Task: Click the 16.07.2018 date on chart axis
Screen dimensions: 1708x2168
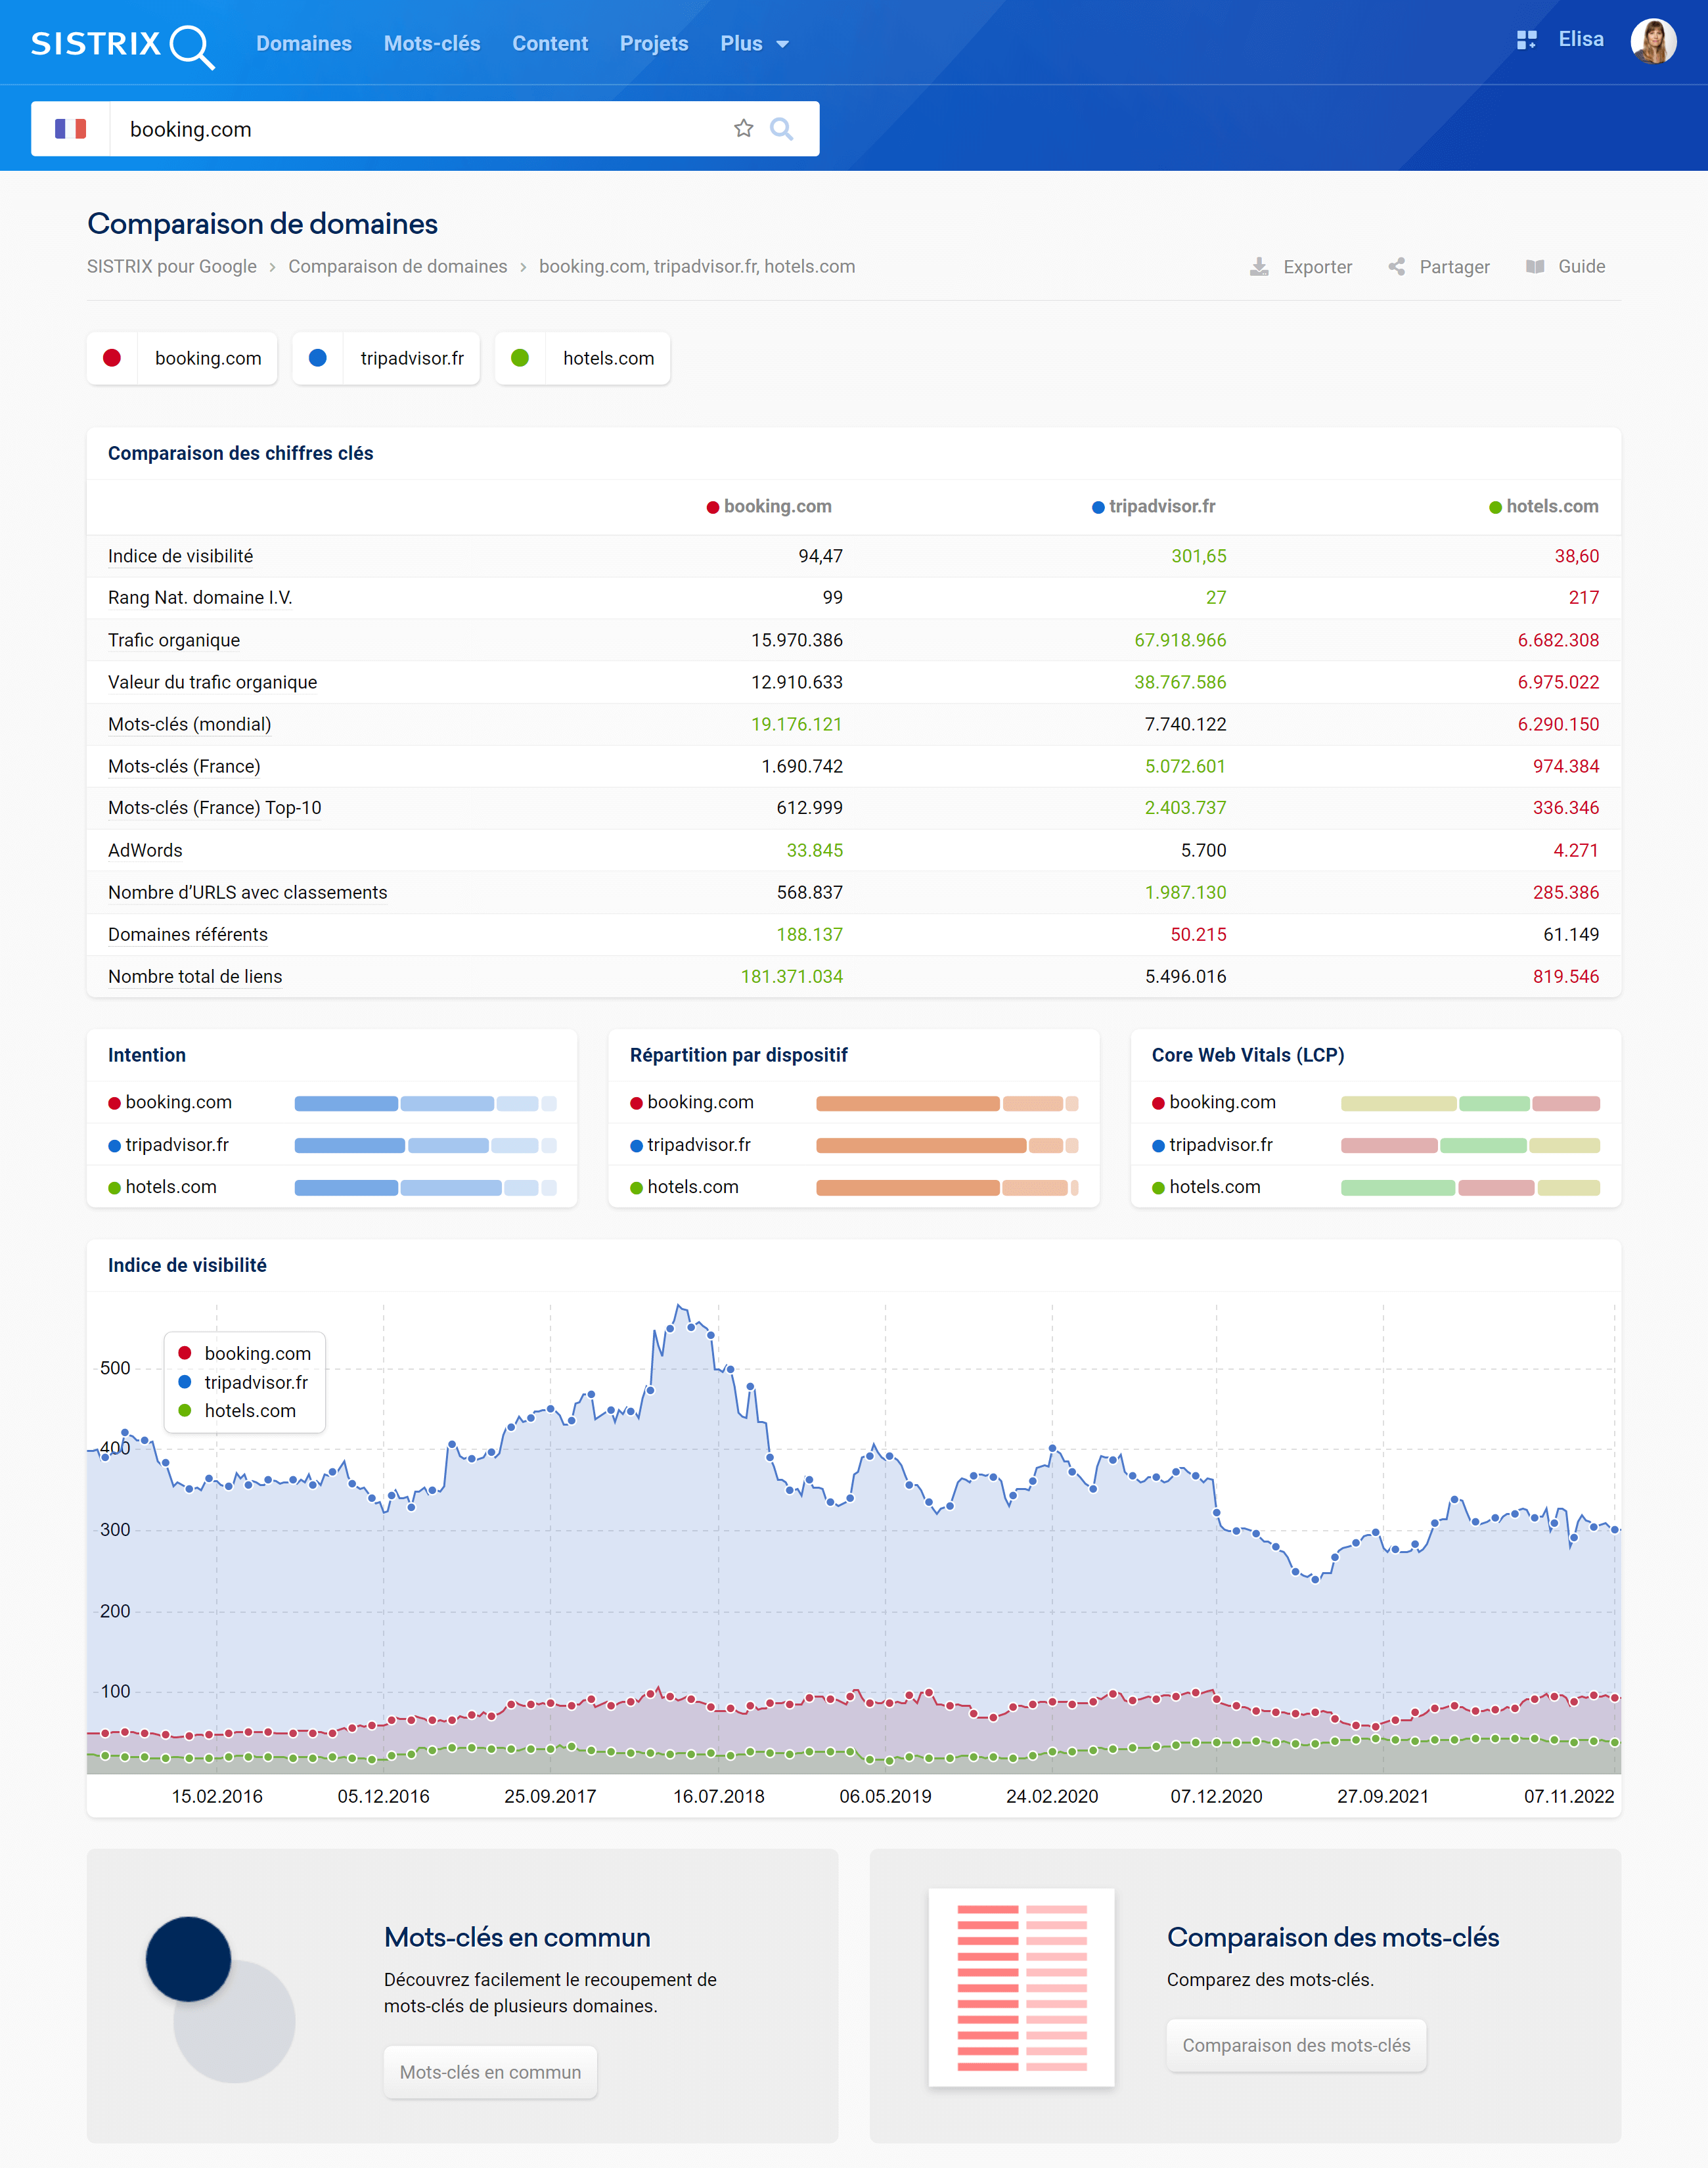Action: pyautogui.click(x=718, y=1796)
